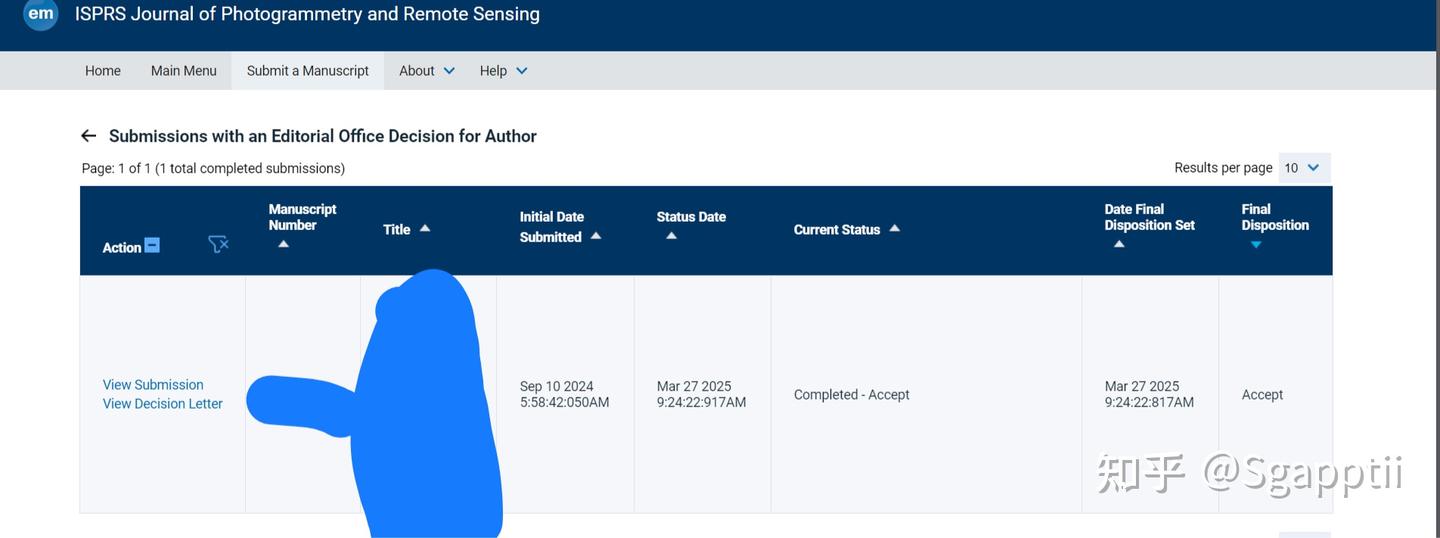Click the Manuscript Number column header
The image size is (1440, 538).
pos(303,217)
